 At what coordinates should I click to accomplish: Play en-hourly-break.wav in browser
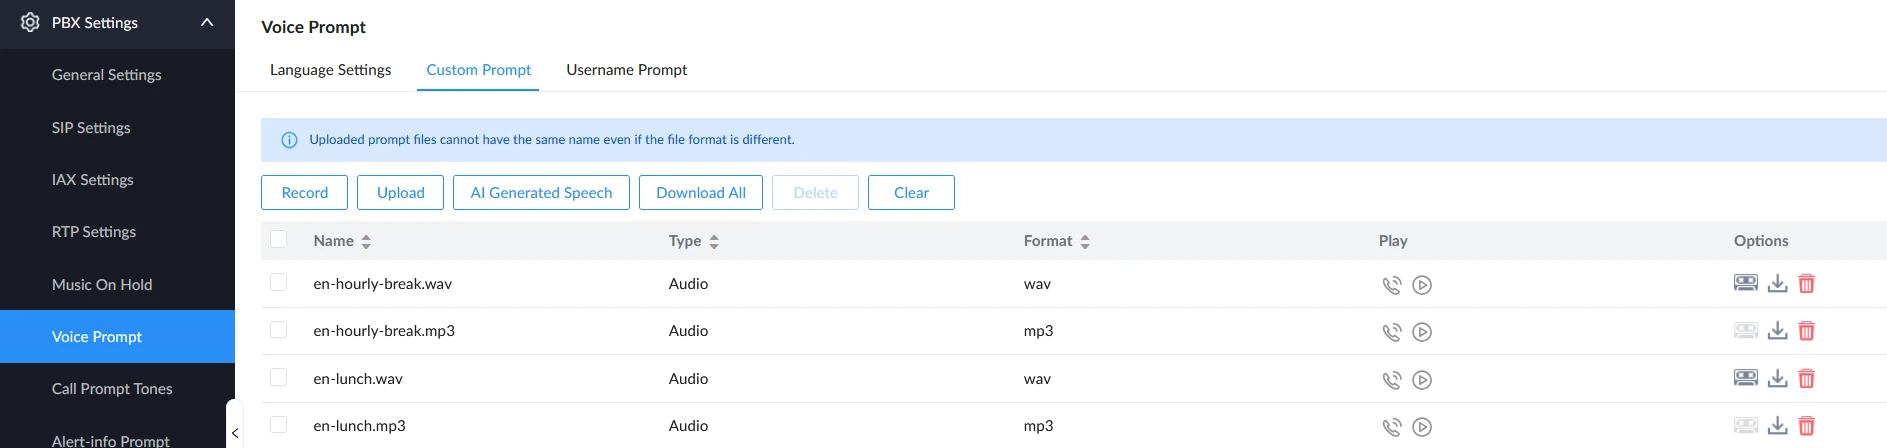(x=1422, y=285)
